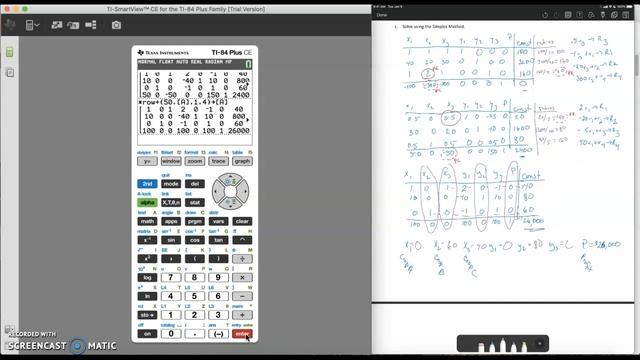Click the number 2 key
This screenshot has height=360, width=640.
[195, 315]
